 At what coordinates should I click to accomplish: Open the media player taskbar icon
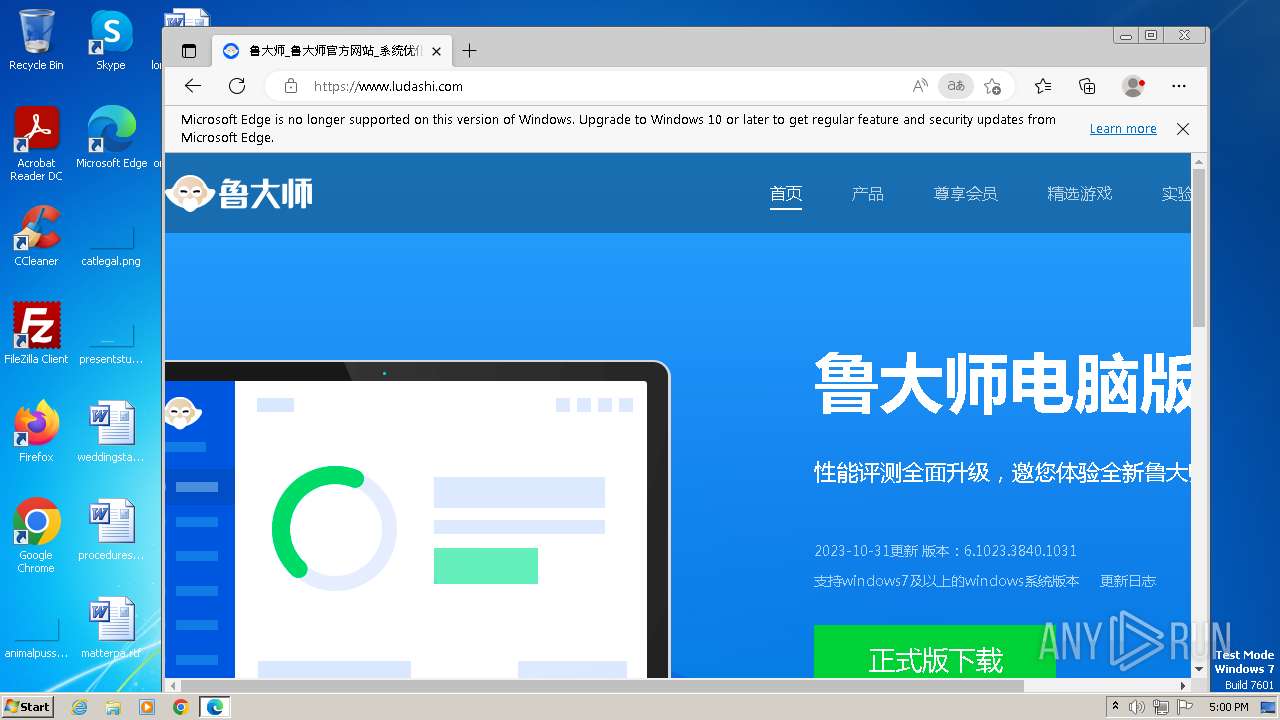coord(147,707)
